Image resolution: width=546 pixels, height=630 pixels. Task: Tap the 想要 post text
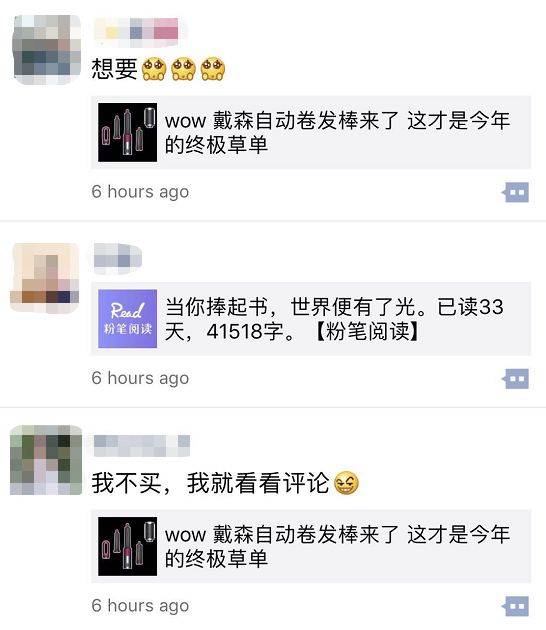coord(115,69)
